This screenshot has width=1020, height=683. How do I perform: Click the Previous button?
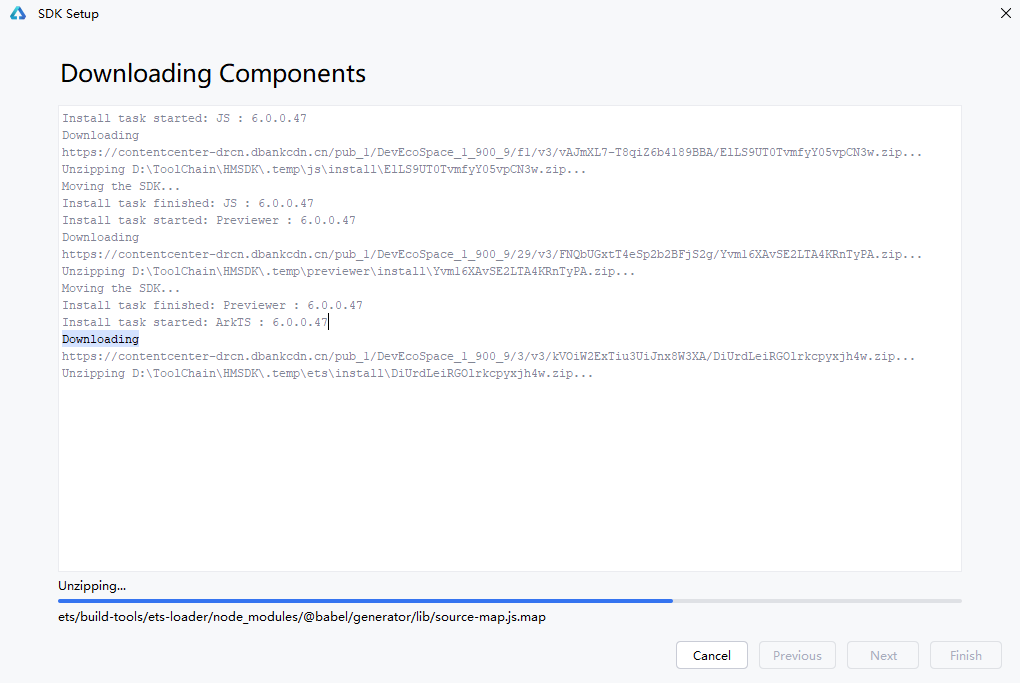click(x=797, y=656)
